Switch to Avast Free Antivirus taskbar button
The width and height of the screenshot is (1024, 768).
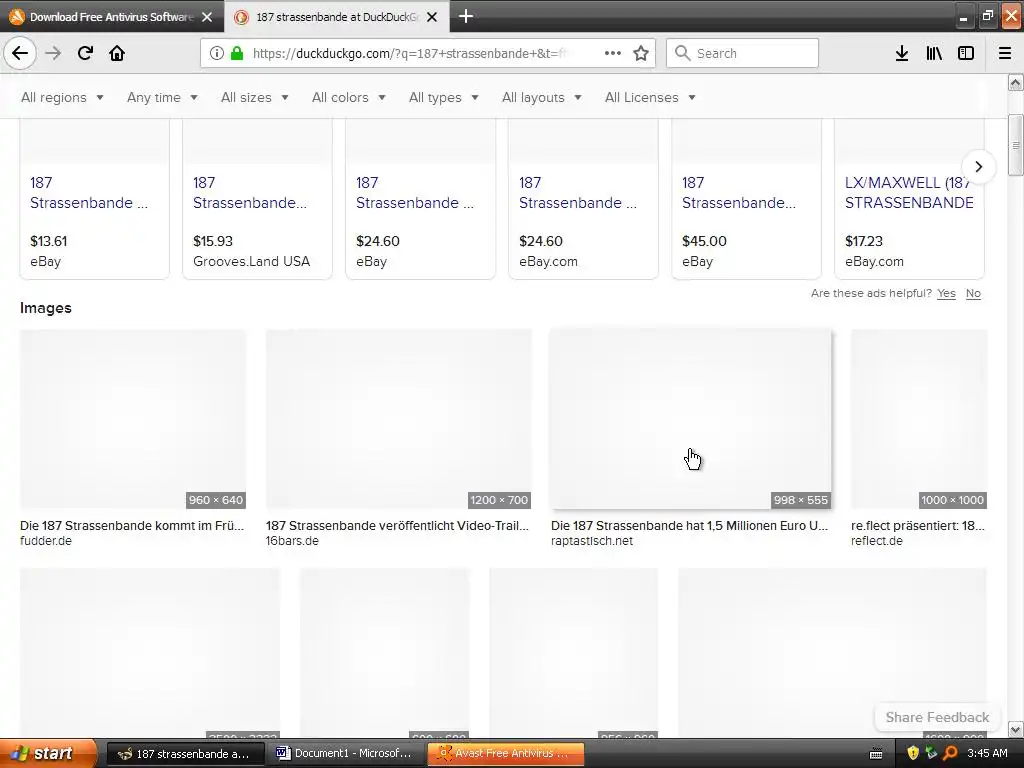click(x=506, y=753)
